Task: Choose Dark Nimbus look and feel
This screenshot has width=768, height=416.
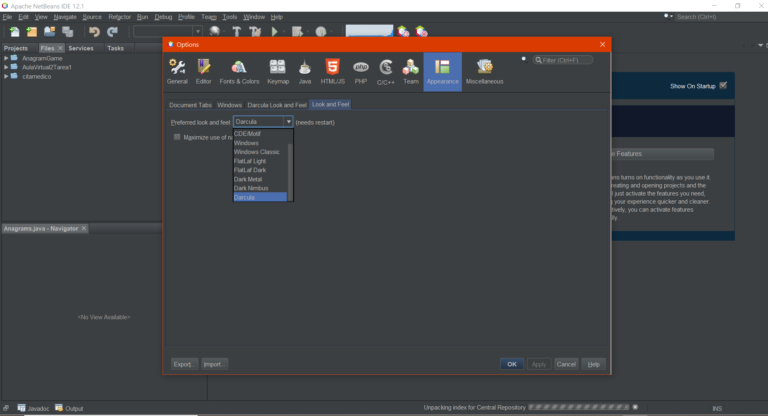Action: click(260, 188)
